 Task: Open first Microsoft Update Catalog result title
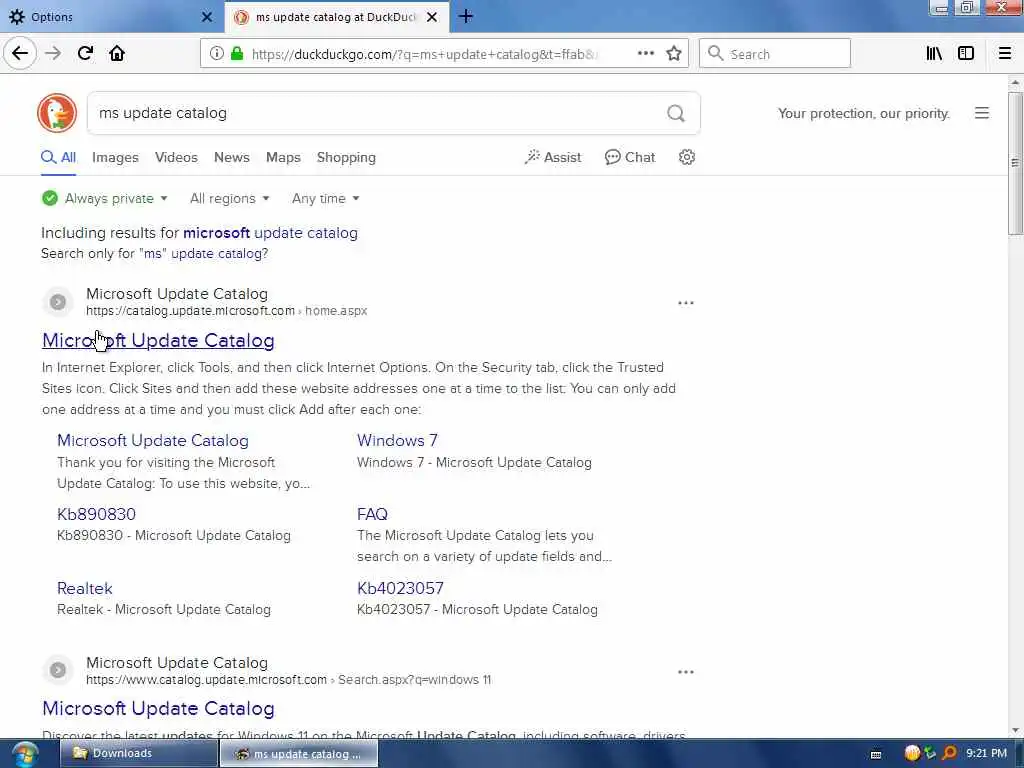click(x=158, y=340)
